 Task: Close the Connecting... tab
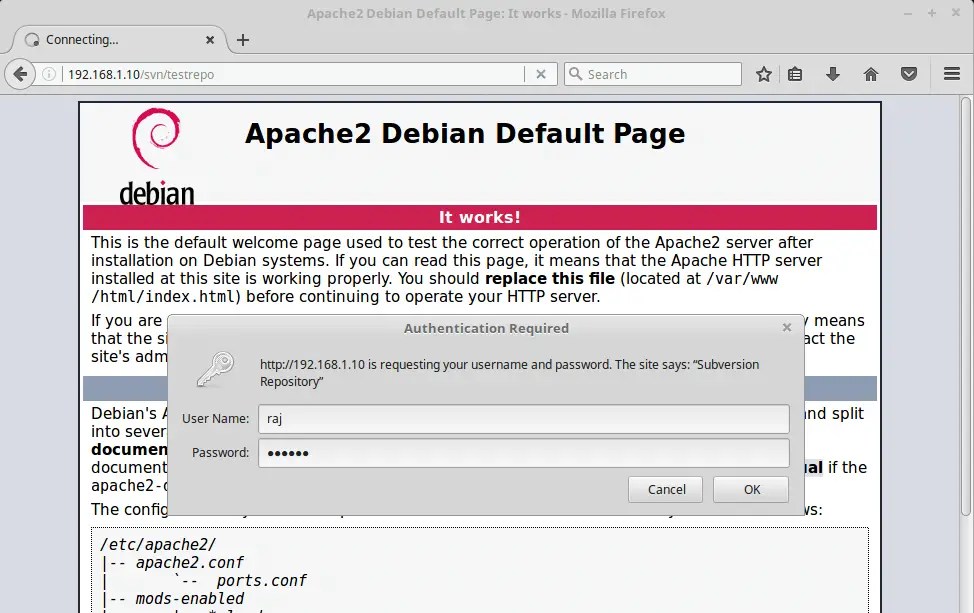click(x=210, y=40)
